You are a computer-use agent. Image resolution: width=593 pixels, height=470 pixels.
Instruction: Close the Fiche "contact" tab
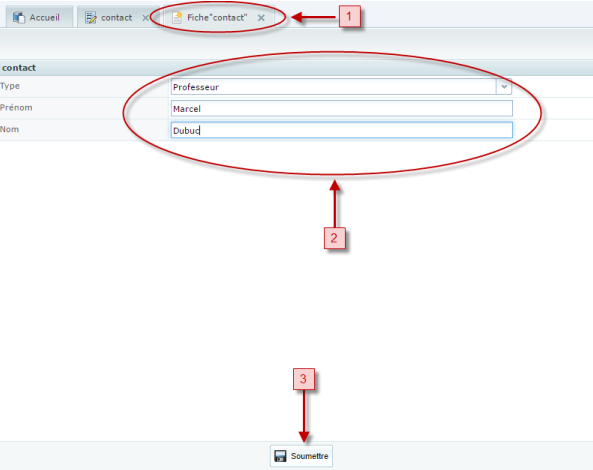[261, 18]
